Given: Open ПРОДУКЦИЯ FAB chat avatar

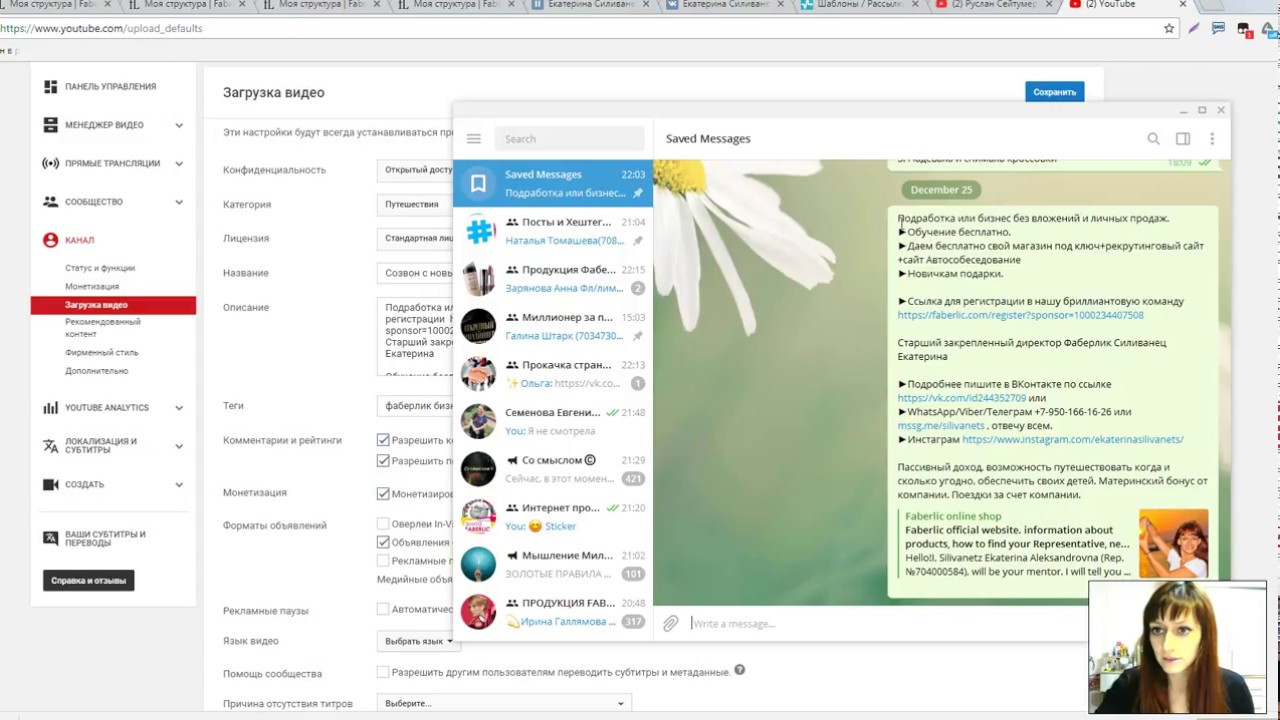Looking at the screenshot, I should [478, 612].
